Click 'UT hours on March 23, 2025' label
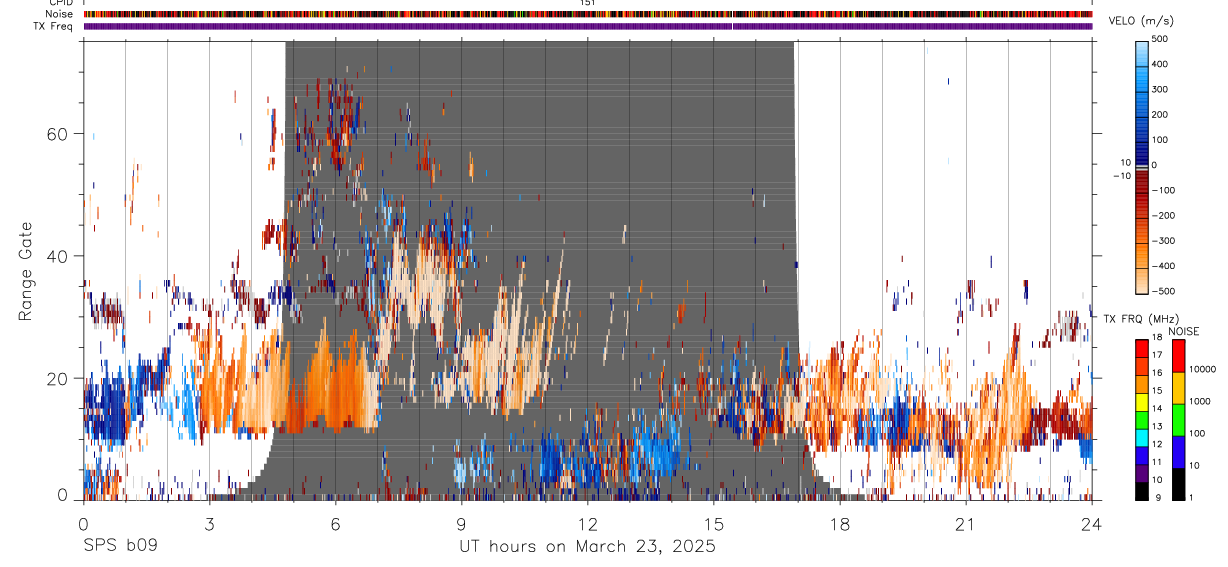This screenshot has width=1228, height=567. (x=587, y=547)
